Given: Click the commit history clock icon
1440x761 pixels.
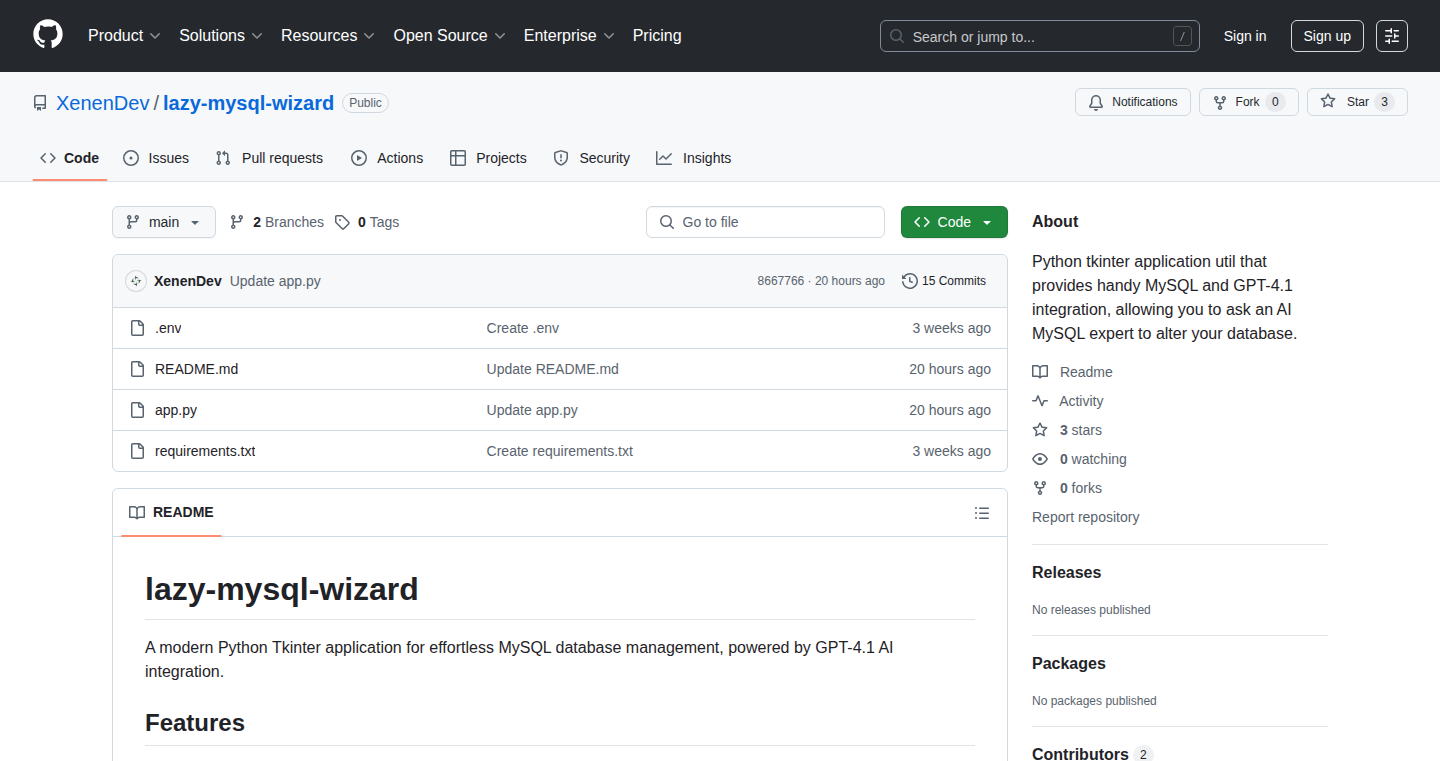Looking at the screenshot, I should point(910,281).
